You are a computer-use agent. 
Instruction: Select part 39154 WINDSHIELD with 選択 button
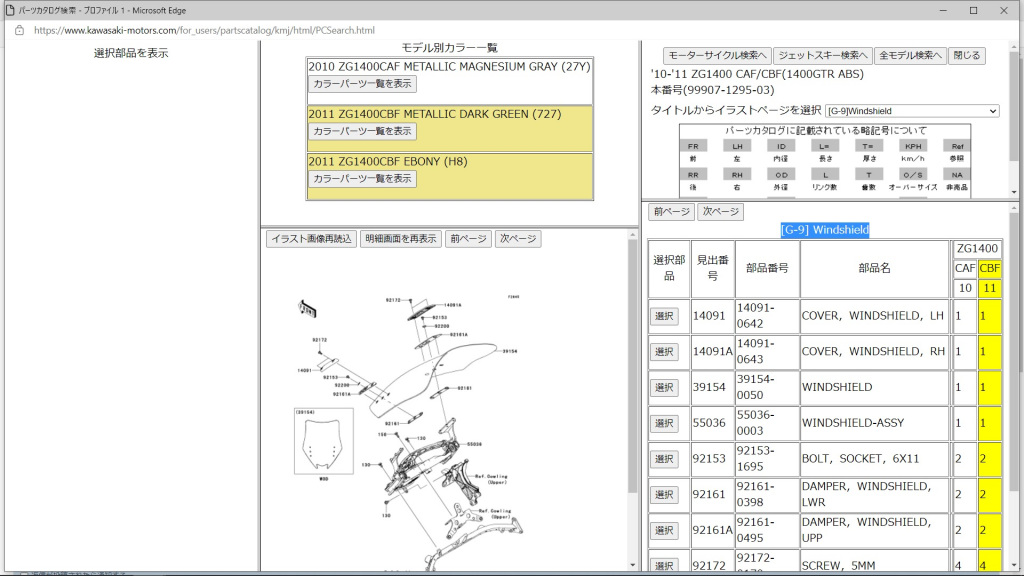pyautogui.click(x=664, y=388)
